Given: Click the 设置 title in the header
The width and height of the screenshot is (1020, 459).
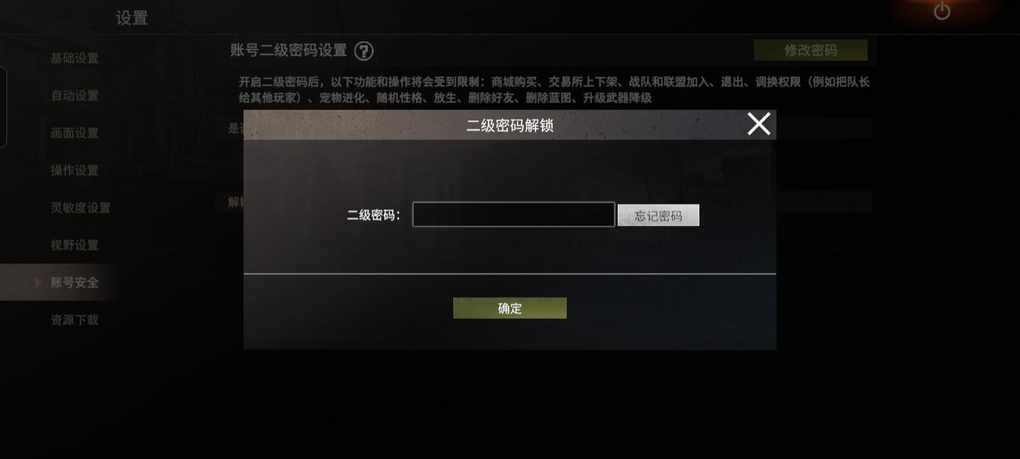Looking at the screenshot, I should pyautogui.click(x=132, y=18).
